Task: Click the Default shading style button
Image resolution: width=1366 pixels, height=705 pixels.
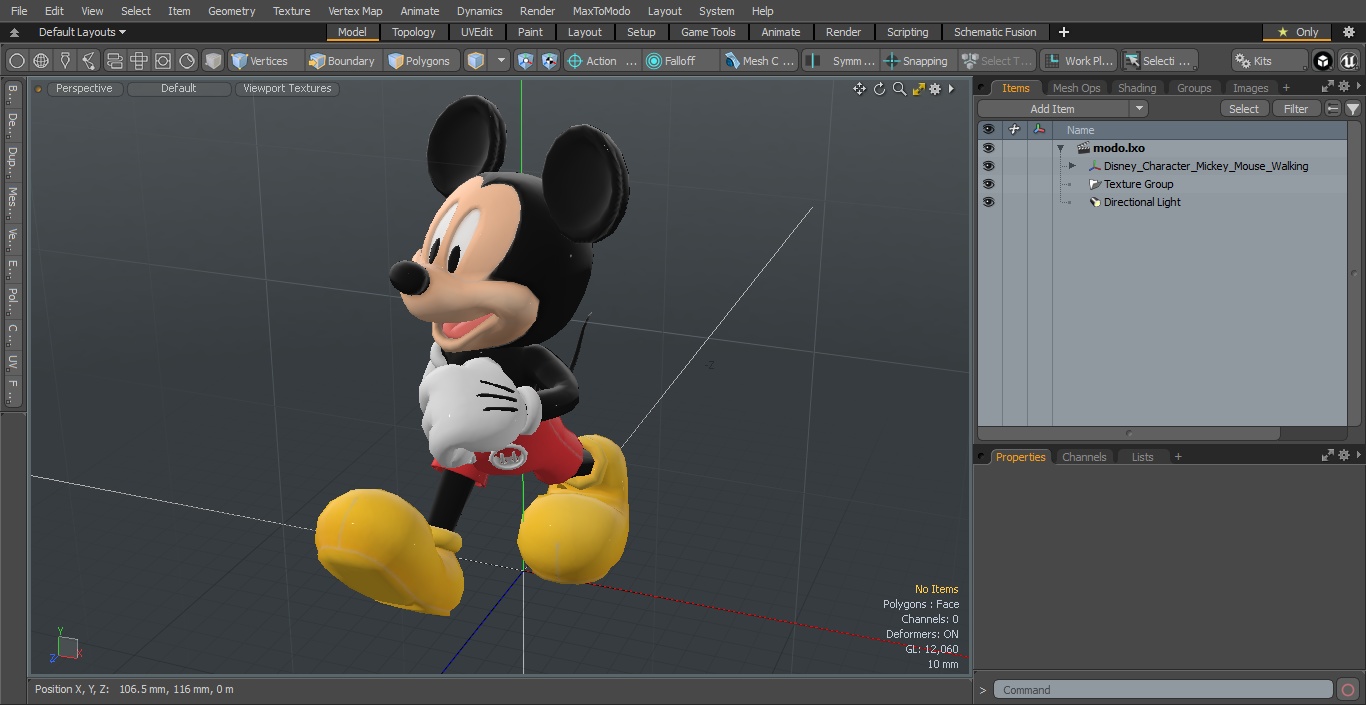Action: point(178,88)
